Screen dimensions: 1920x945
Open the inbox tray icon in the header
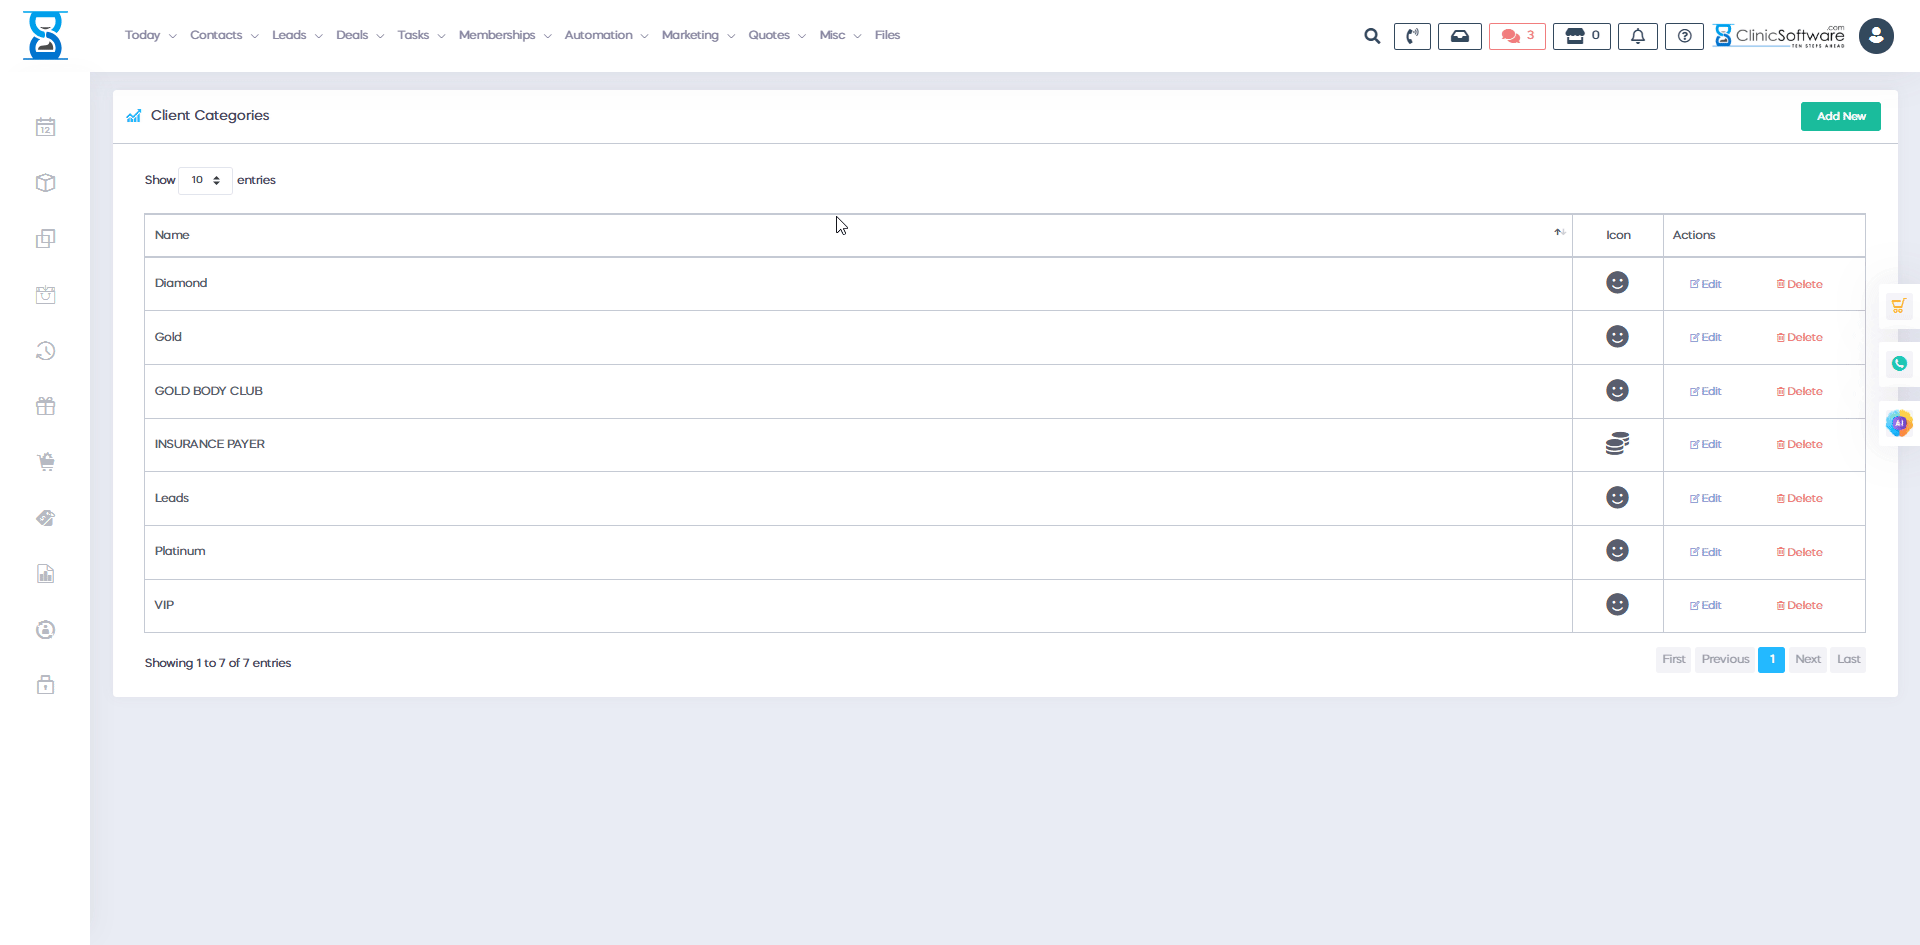[x=1460, y=36]
